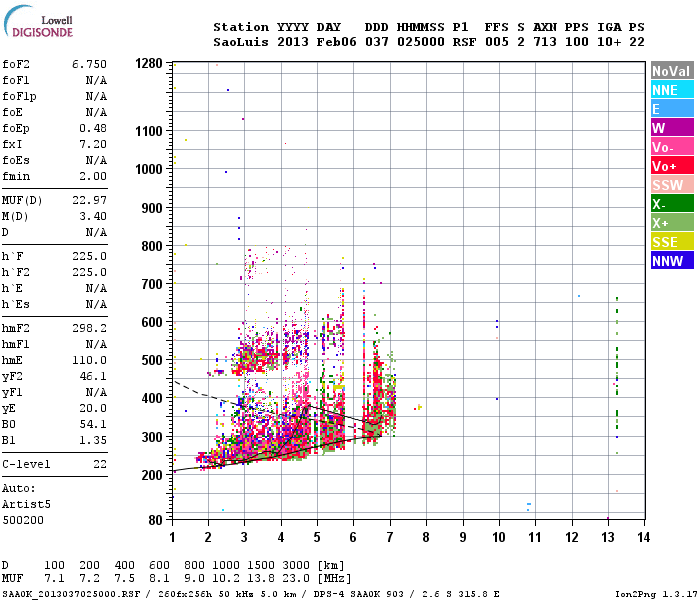Select the X- dark green legend swatch

click(672, 204)
